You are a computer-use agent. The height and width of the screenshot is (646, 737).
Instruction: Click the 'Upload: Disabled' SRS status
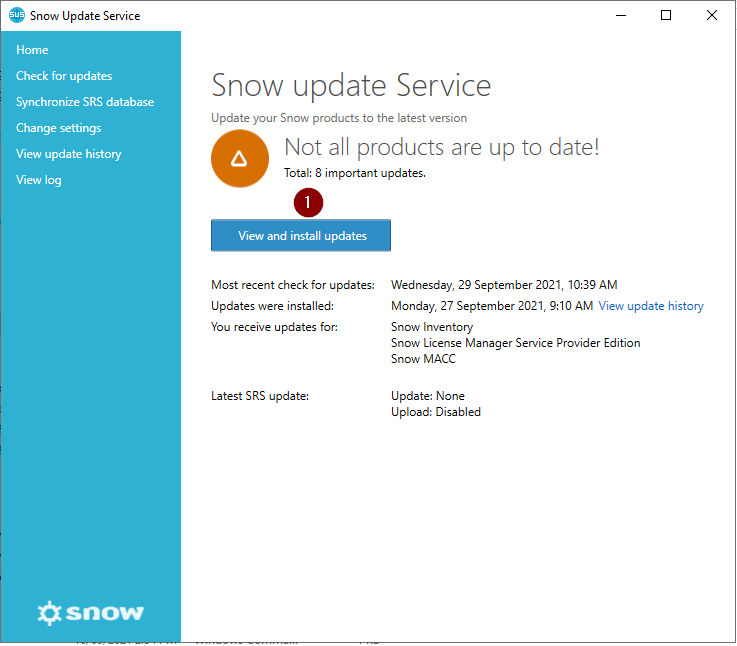[x=436, y=412]
